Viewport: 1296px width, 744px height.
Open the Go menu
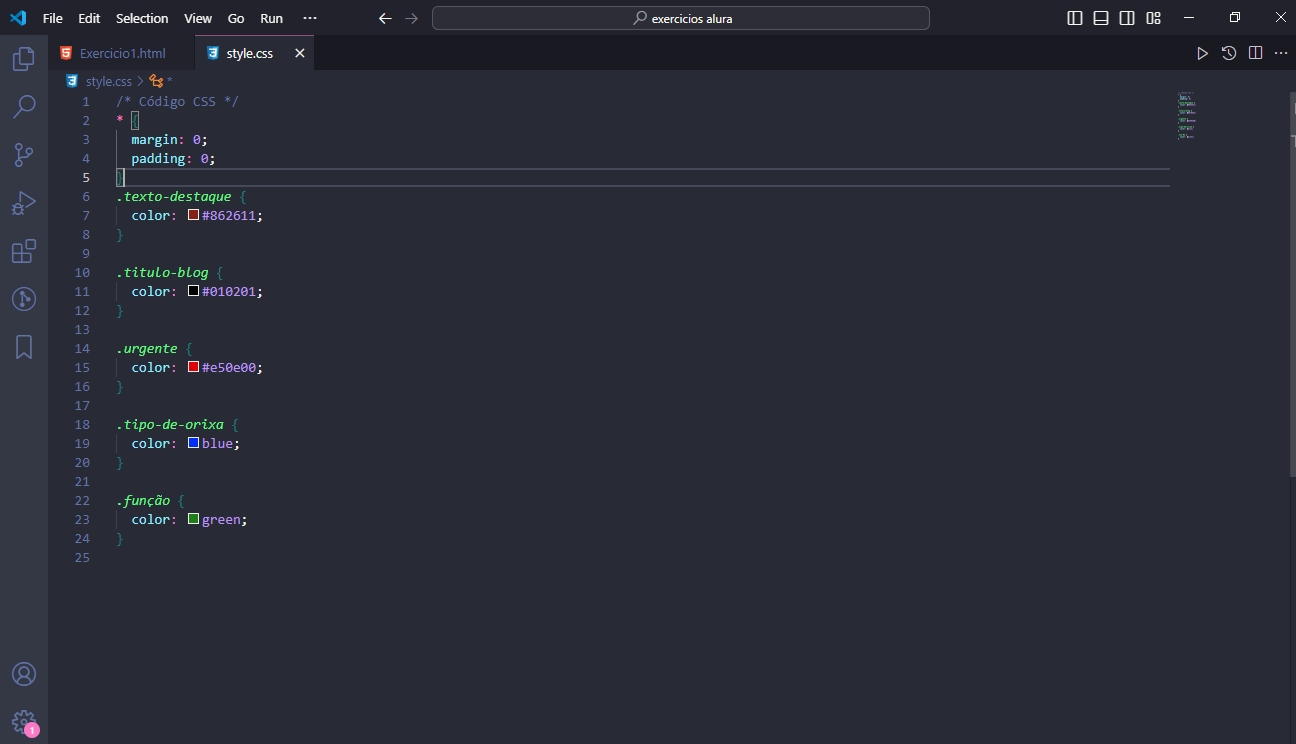click(x=236, y=18)
